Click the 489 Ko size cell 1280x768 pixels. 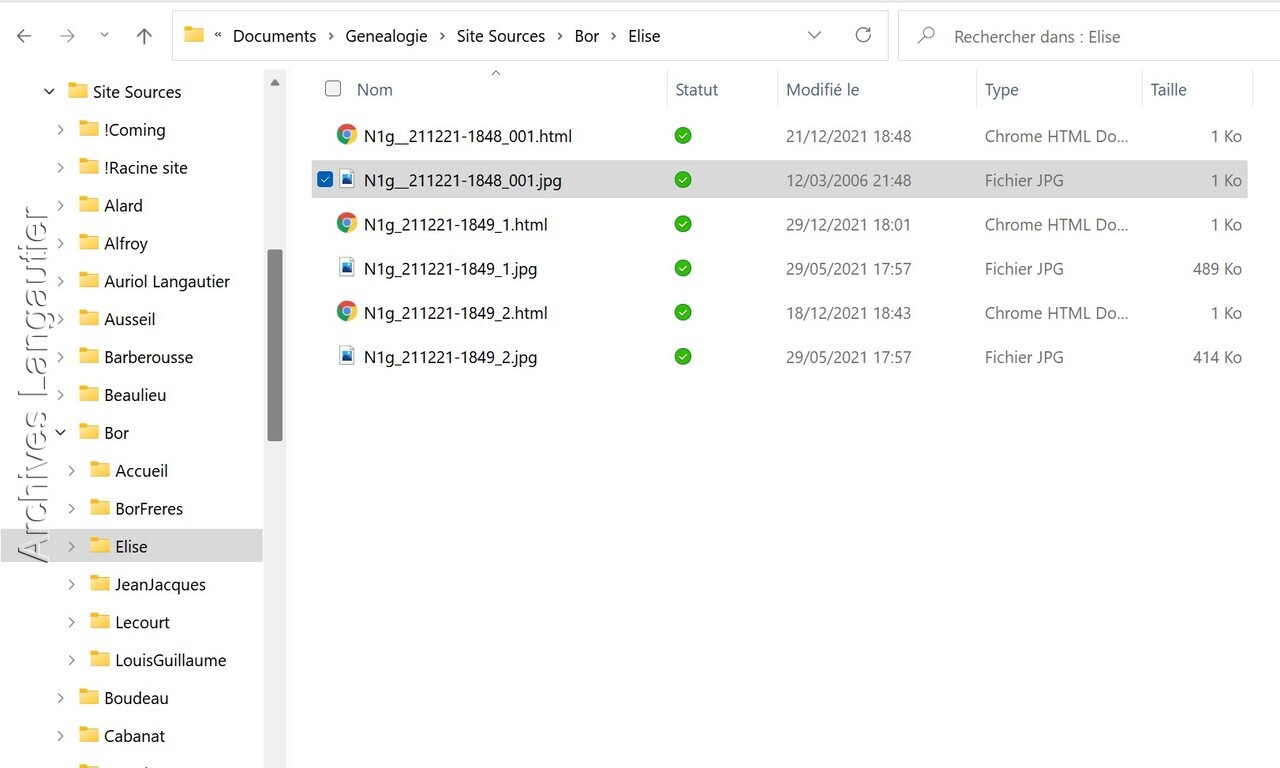1217,269
